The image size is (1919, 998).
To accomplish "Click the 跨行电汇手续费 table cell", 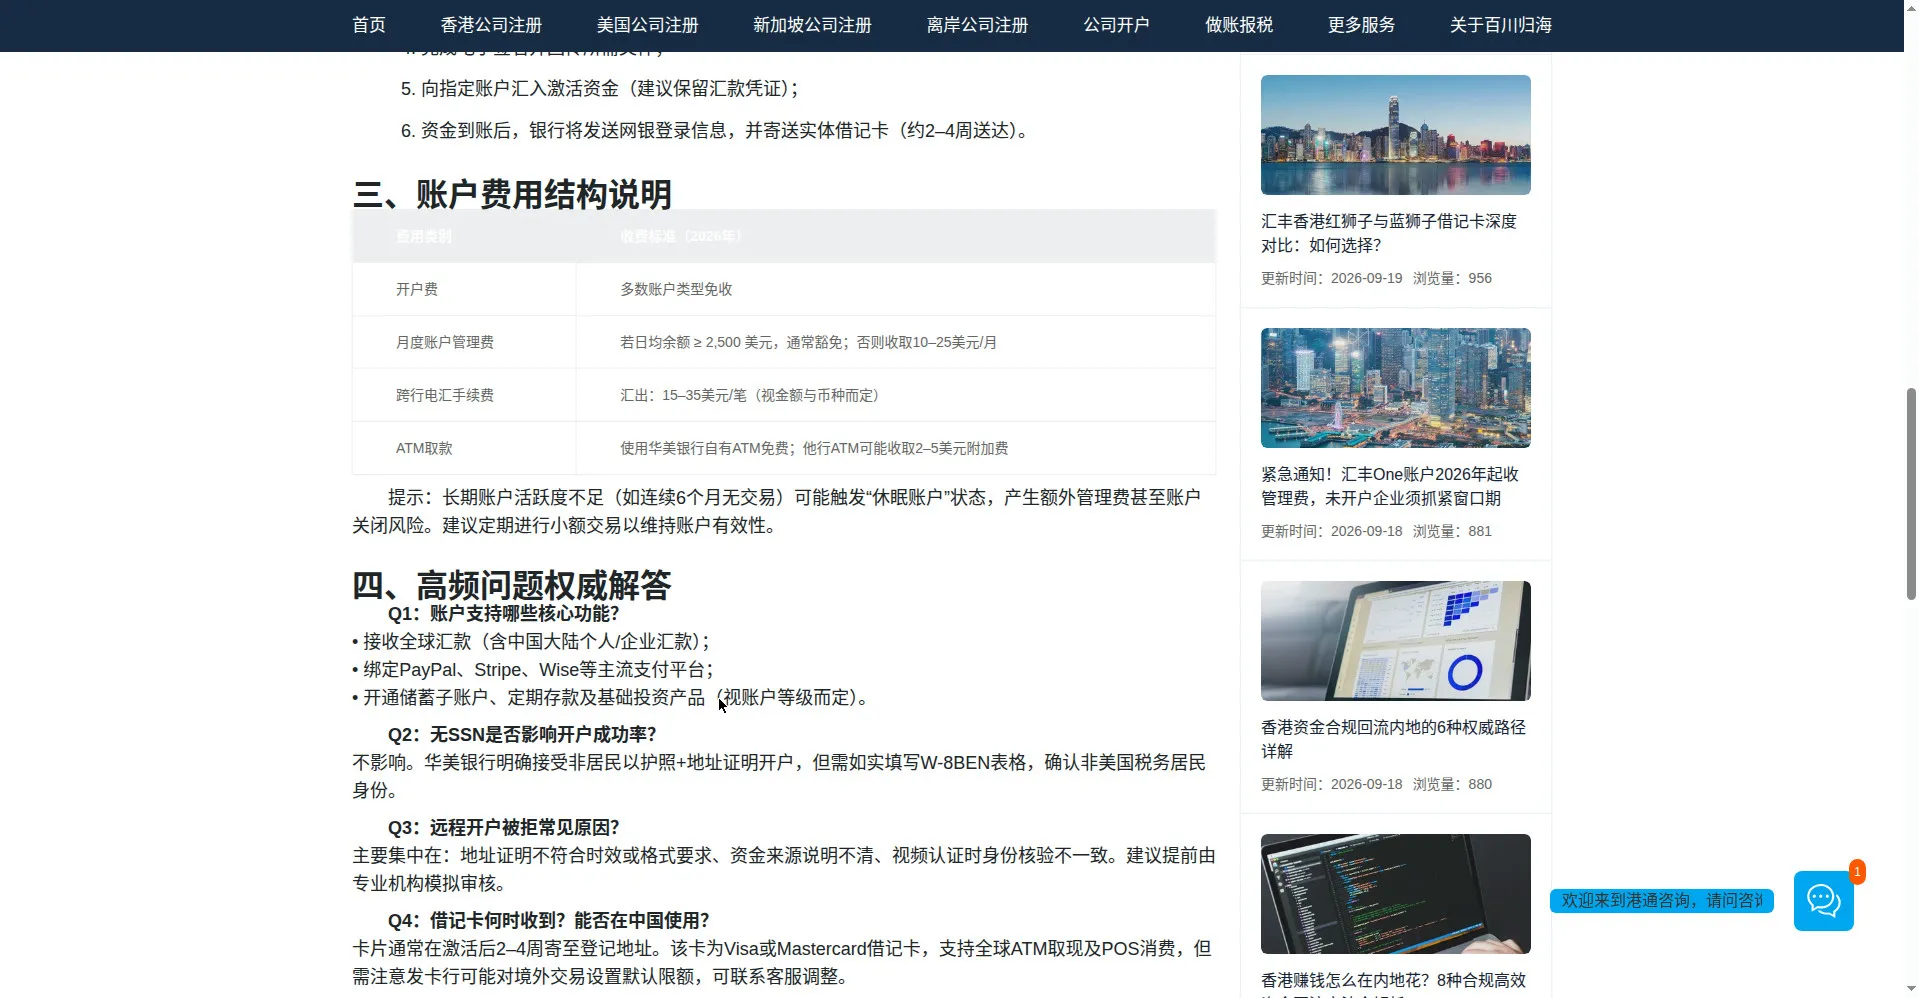I will 464,395.
